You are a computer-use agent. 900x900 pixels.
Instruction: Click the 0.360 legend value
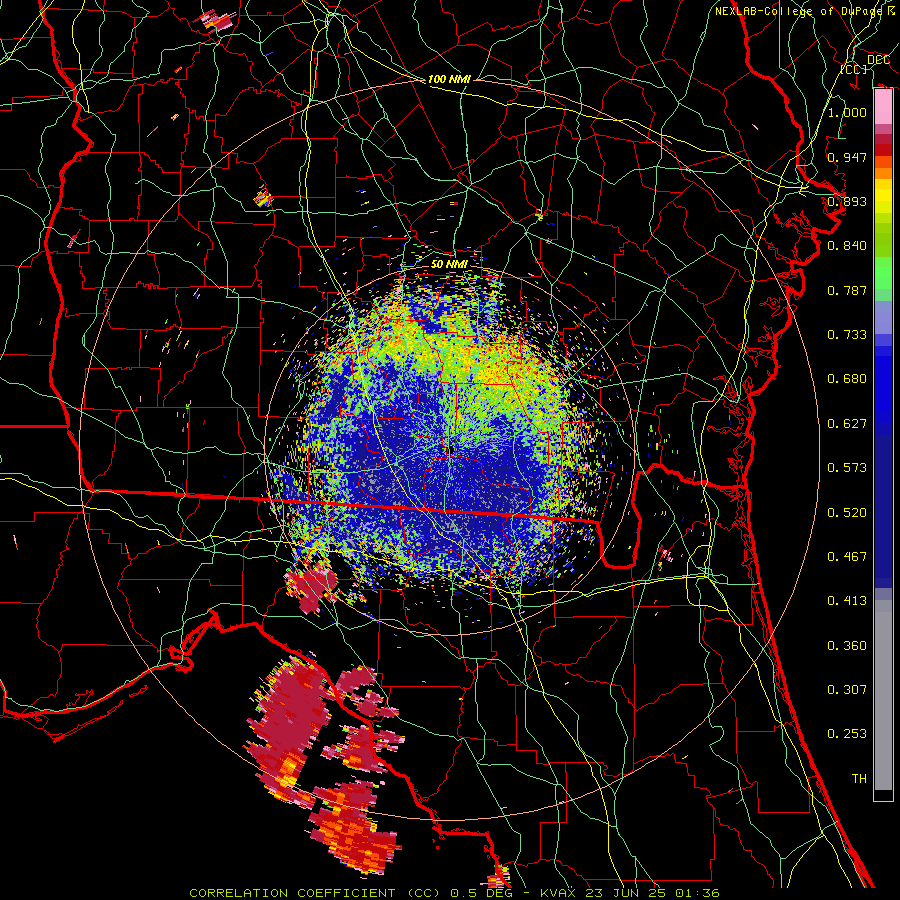847,646
